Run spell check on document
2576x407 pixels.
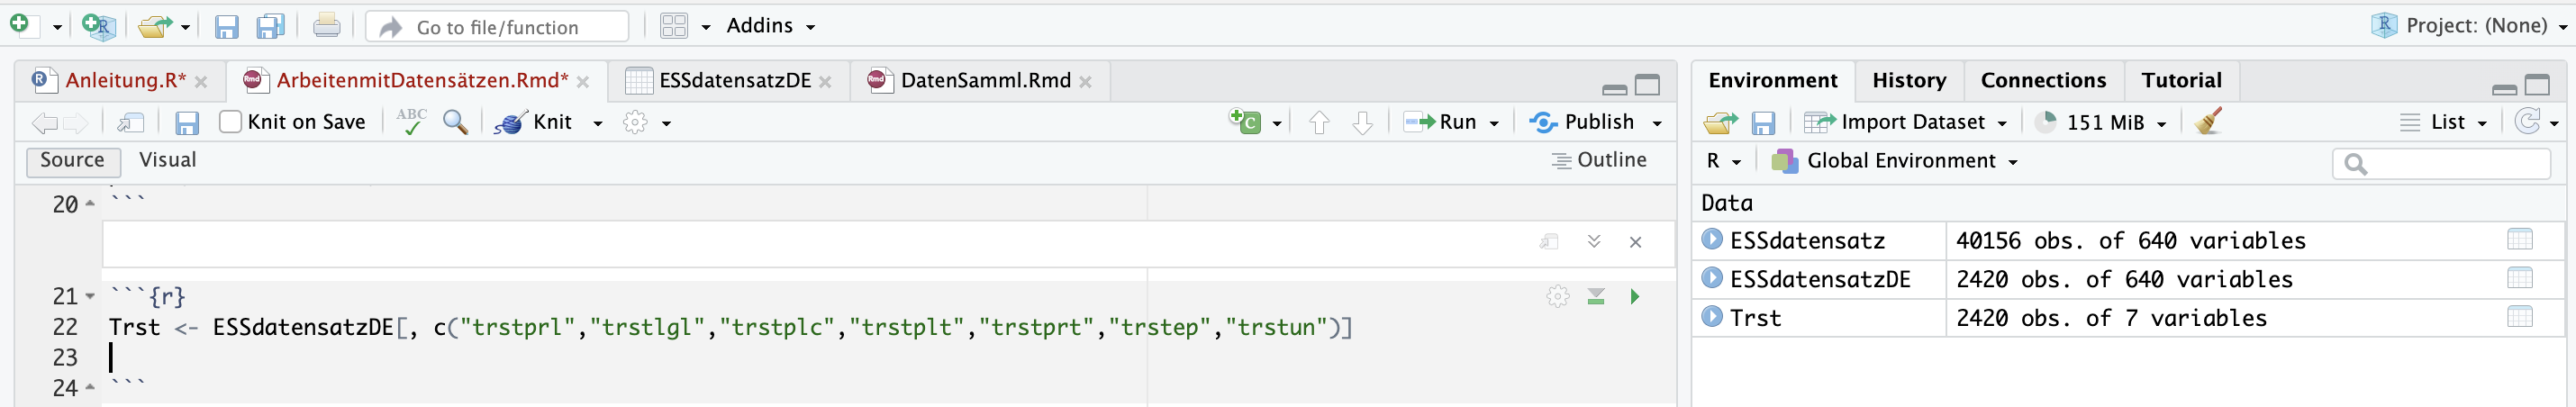pyautogui.click(x=411, y=122)
